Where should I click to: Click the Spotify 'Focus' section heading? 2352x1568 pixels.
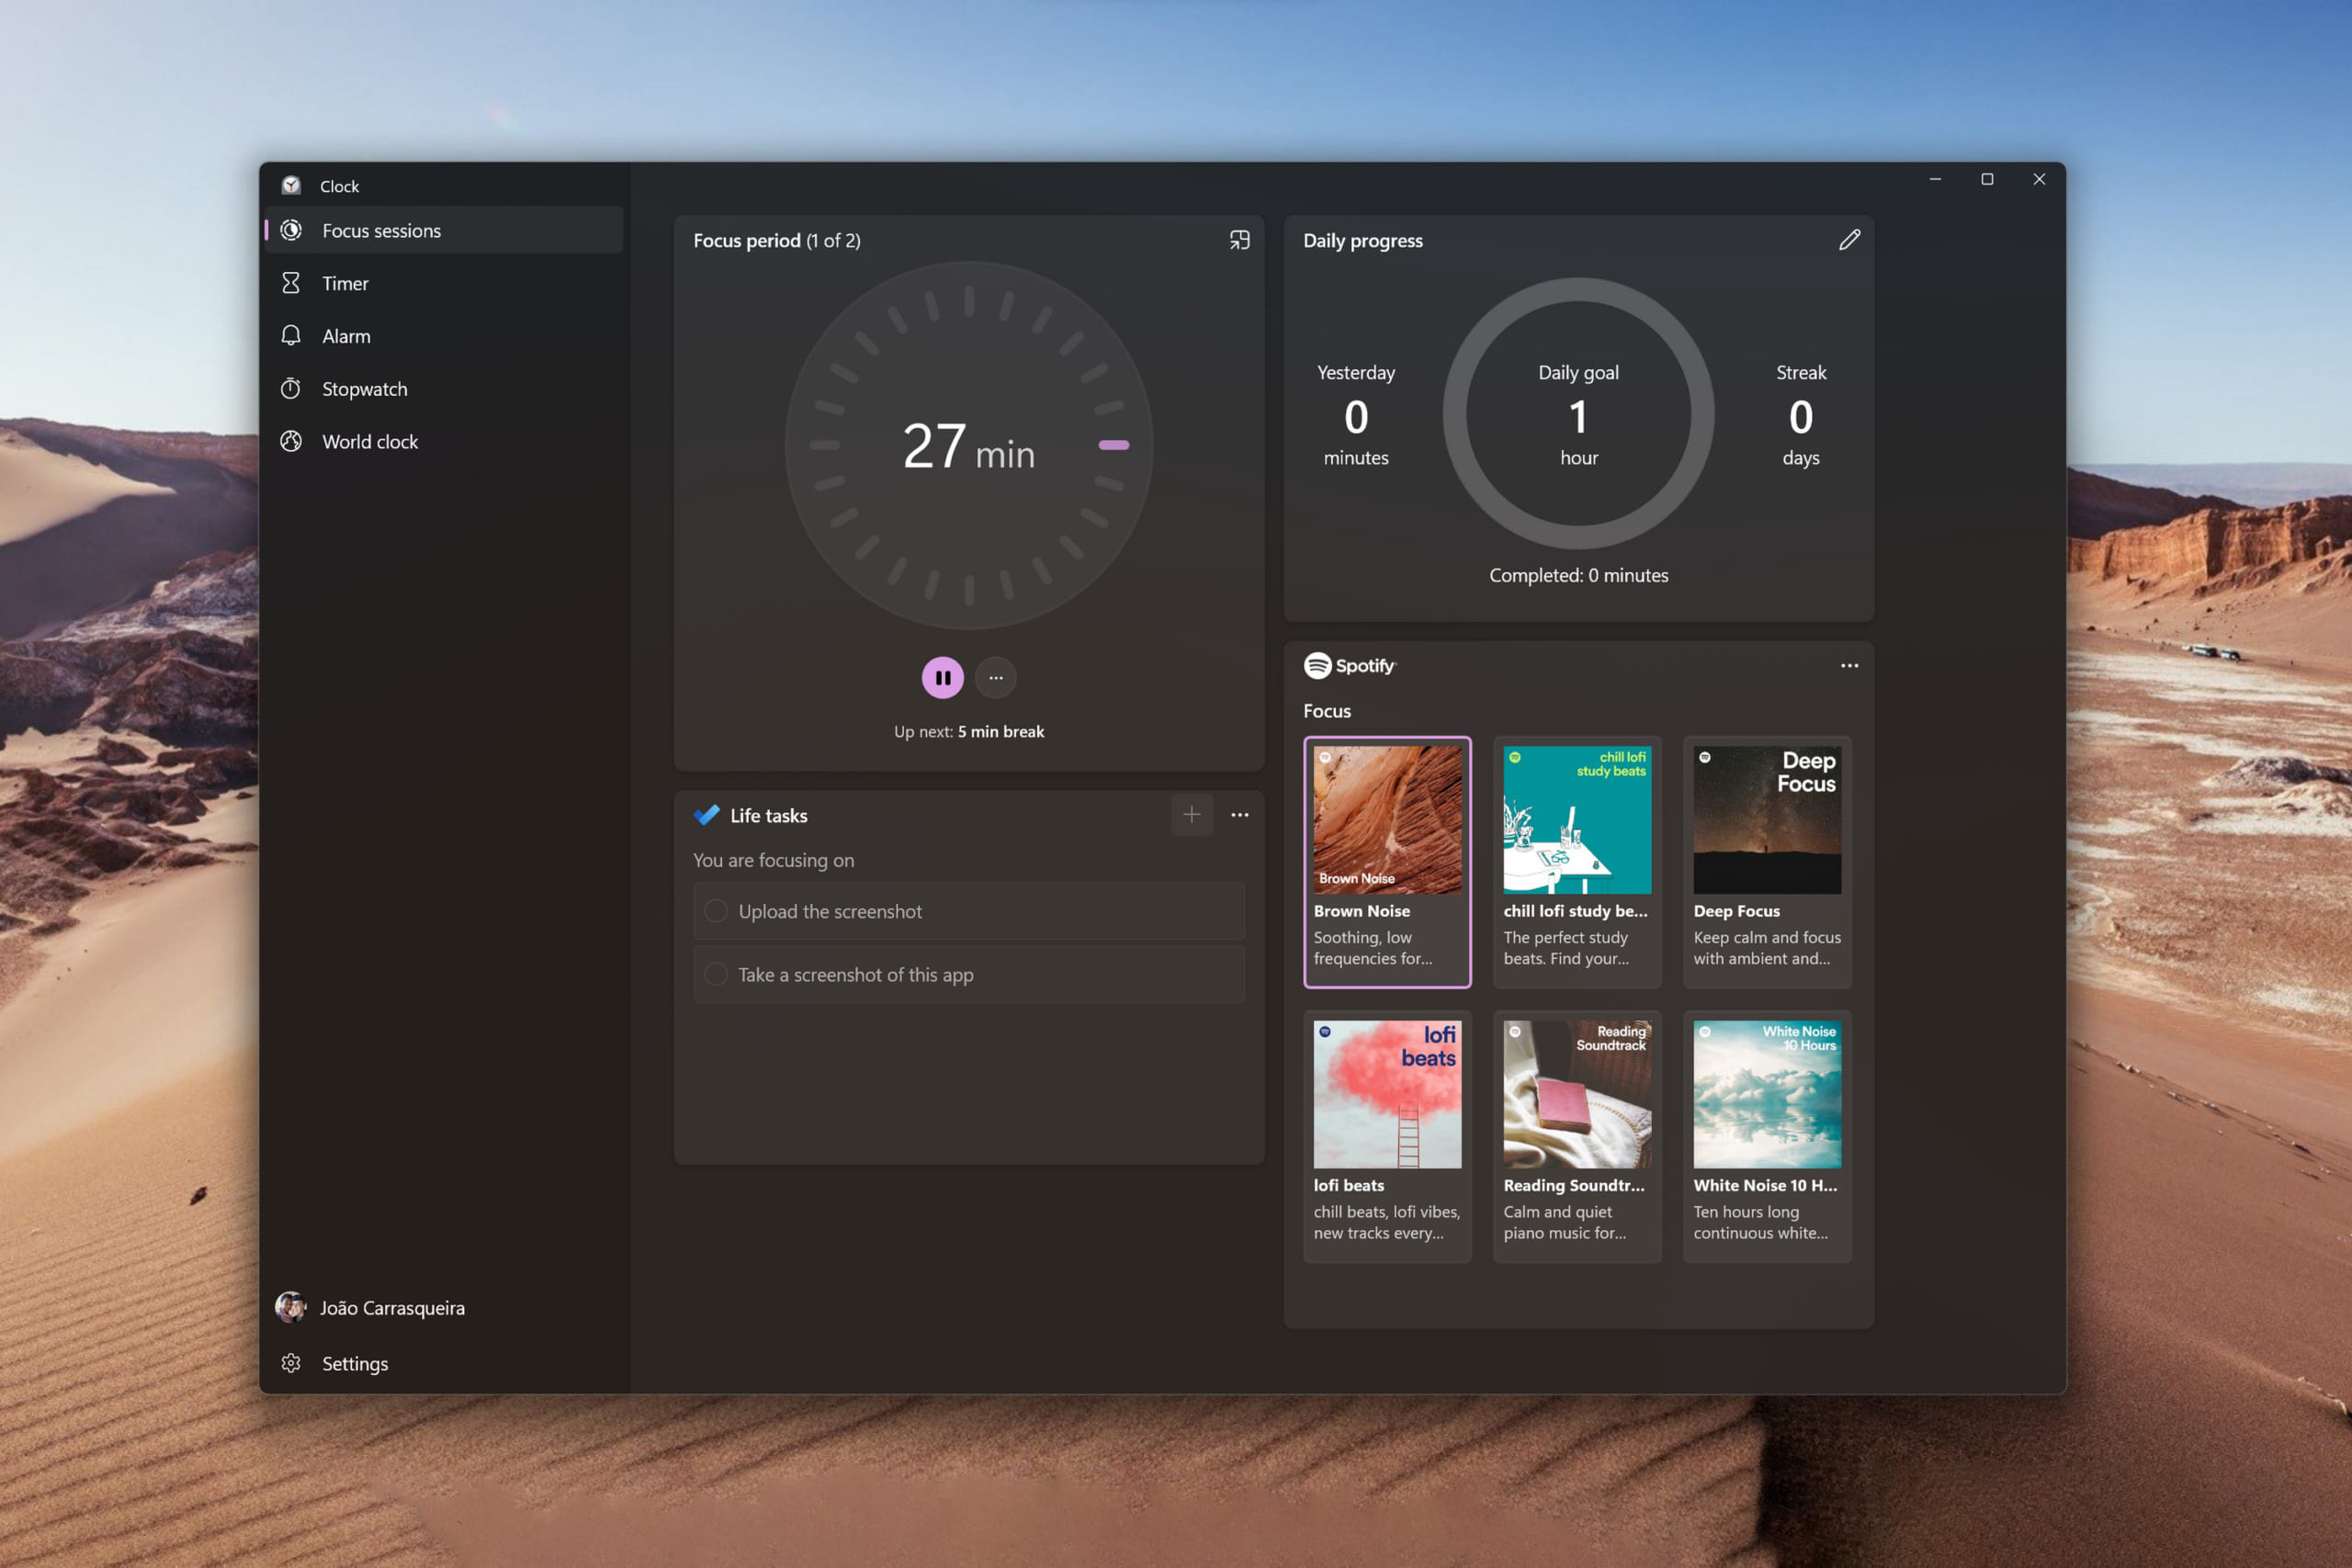point(1326,711)
